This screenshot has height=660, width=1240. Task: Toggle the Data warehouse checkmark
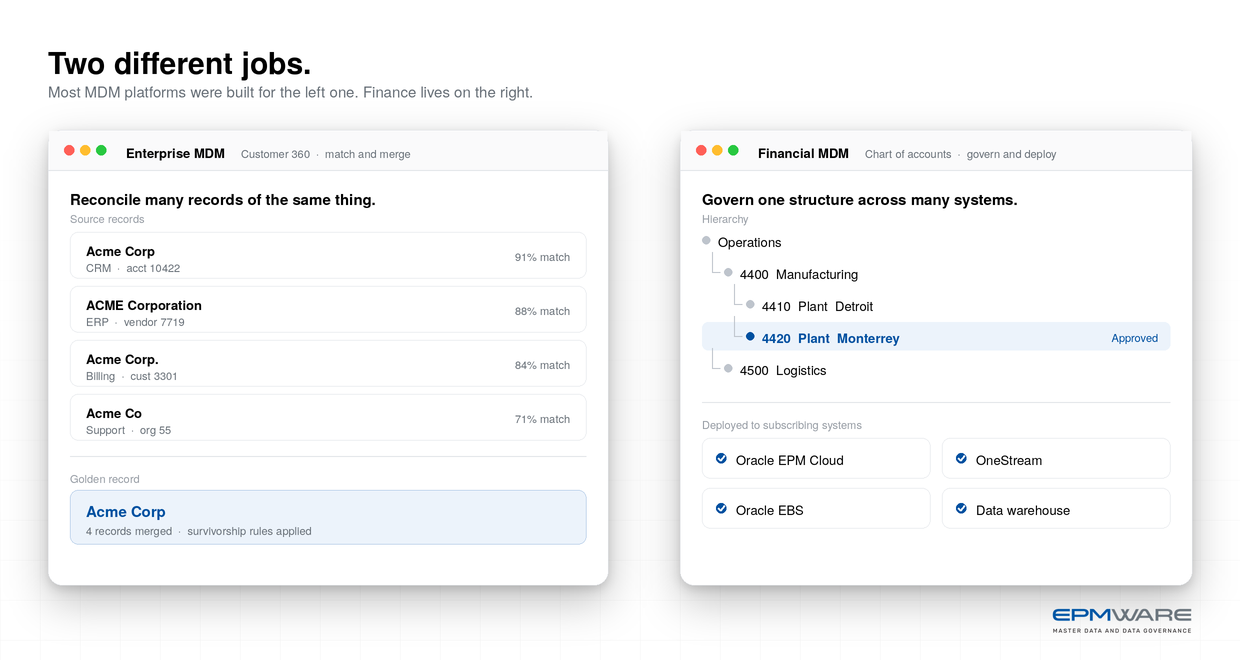[961, 509]
